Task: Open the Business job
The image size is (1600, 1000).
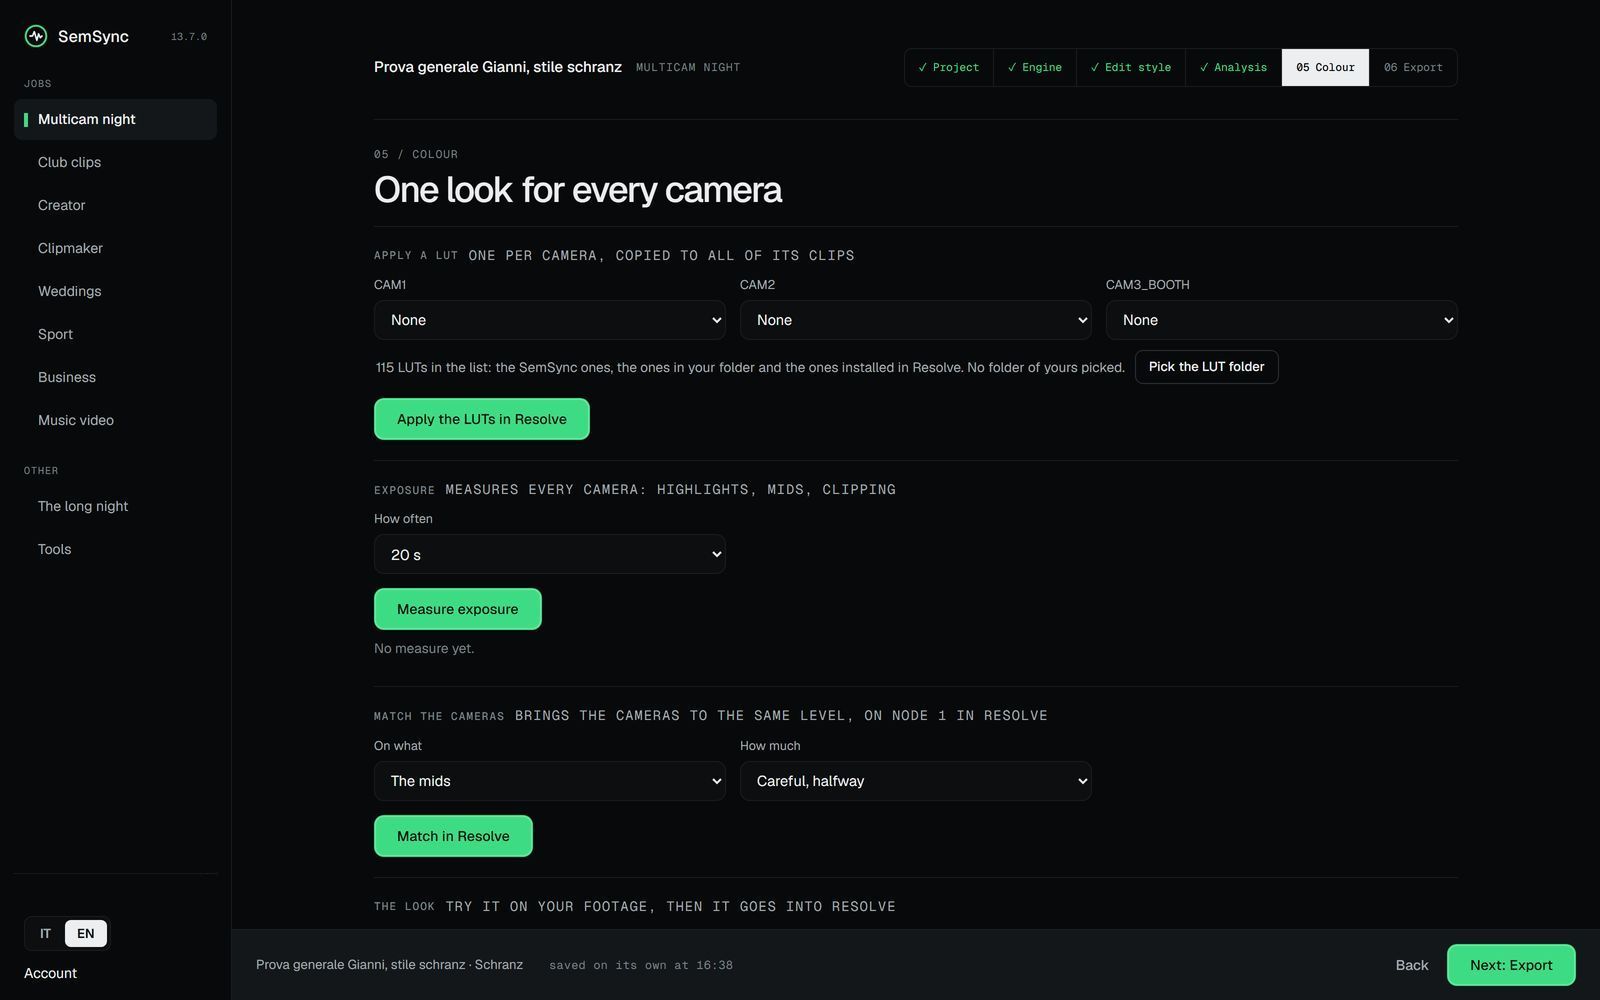Action: click(115, 377)
